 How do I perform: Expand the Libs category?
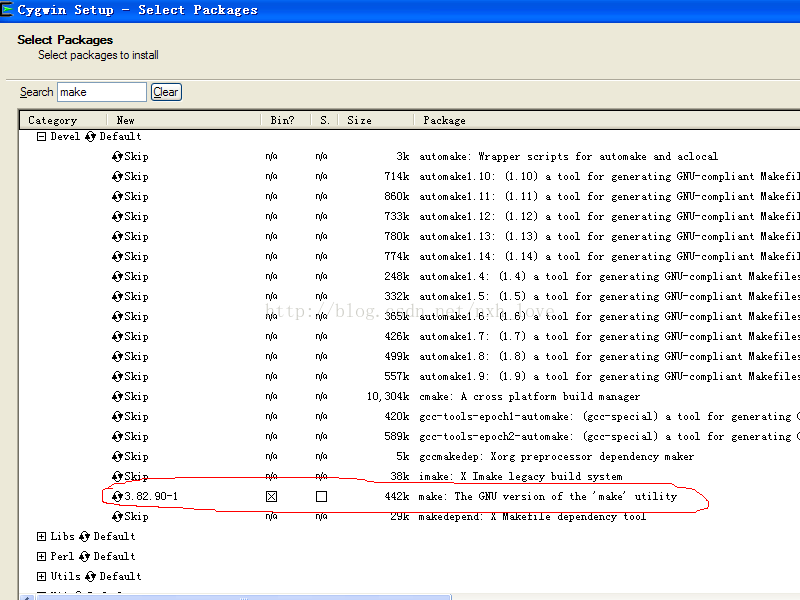tap(41, 537)
